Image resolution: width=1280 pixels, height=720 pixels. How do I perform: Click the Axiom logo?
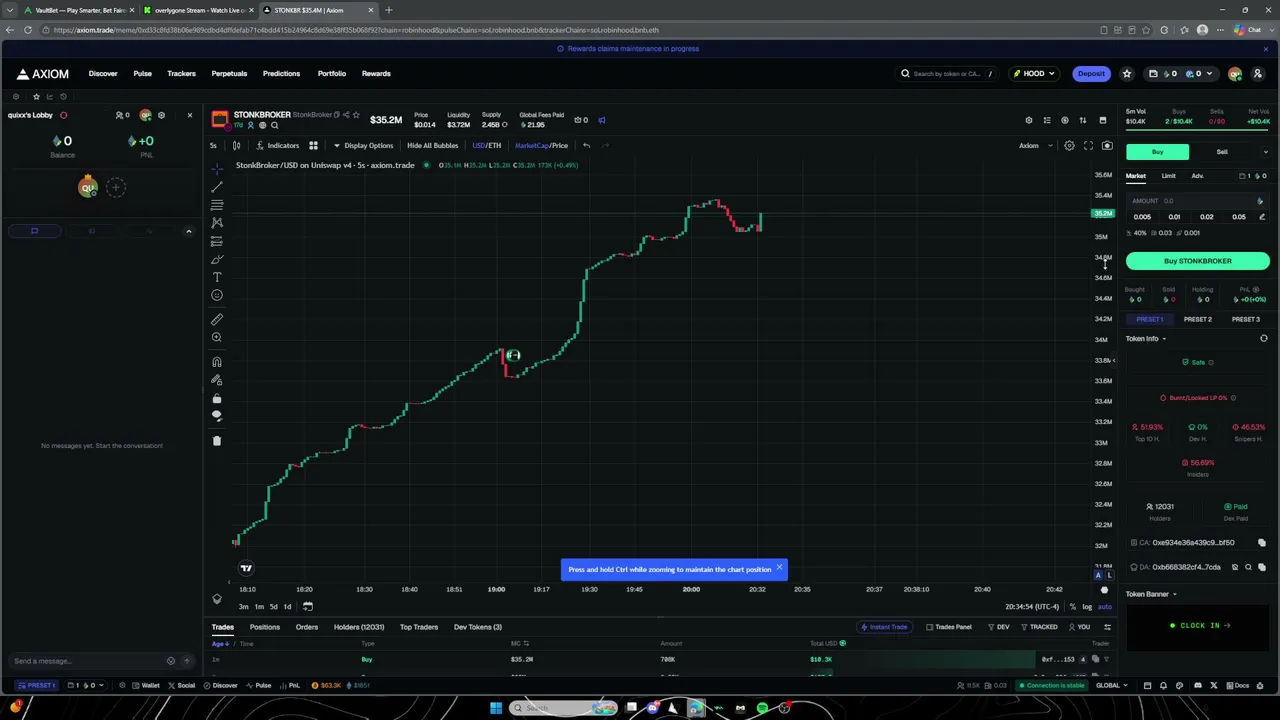point(42,74)
